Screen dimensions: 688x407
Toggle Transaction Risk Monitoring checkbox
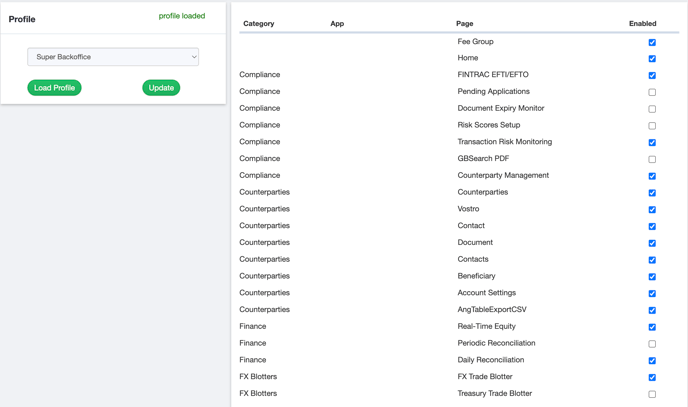pyautogui.click(x=652, y=142)
